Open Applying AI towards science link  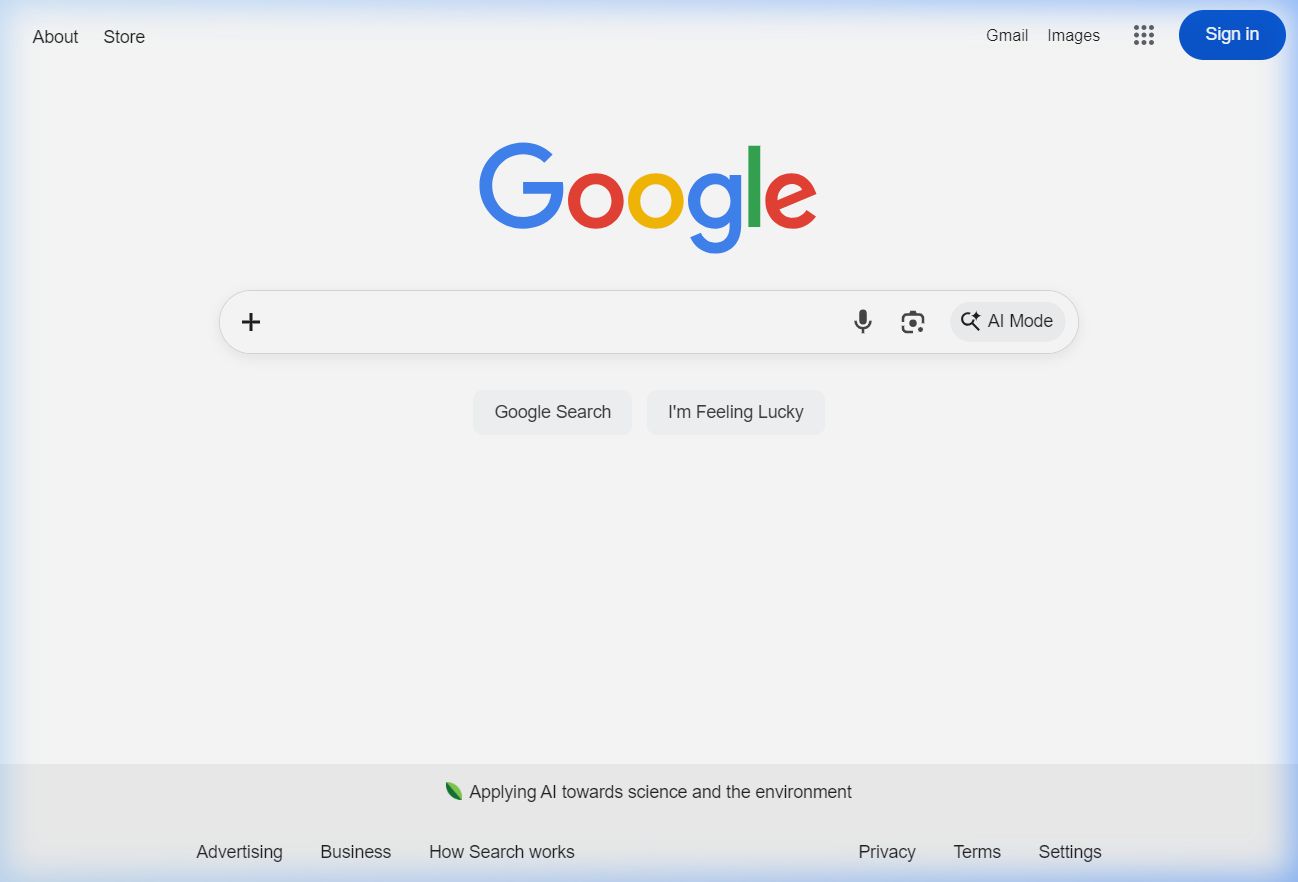(x=659, y=792)
